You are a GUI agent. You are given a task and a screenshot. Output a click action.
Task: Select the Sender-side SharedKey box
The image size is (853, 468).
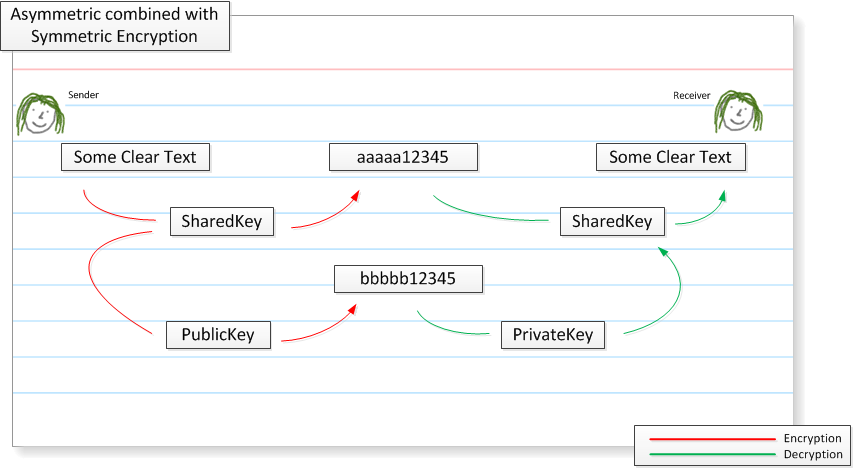221,221
